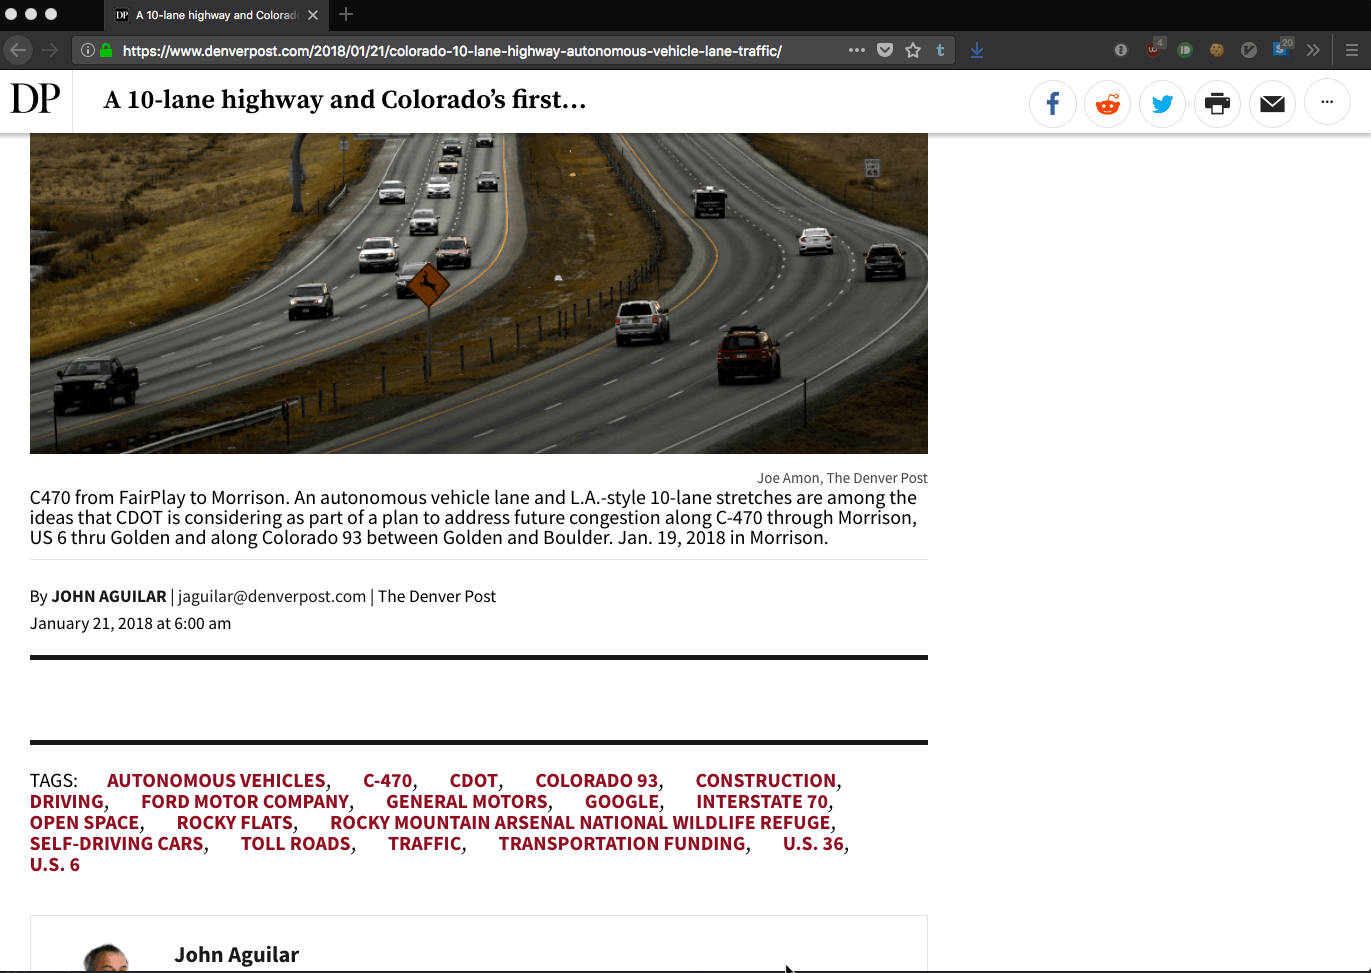The width and height of the screenshot is (1371, 973).
Task: Open the ROCKY FLATS tag
Action: pyautogui.click(x=235, y=822)
